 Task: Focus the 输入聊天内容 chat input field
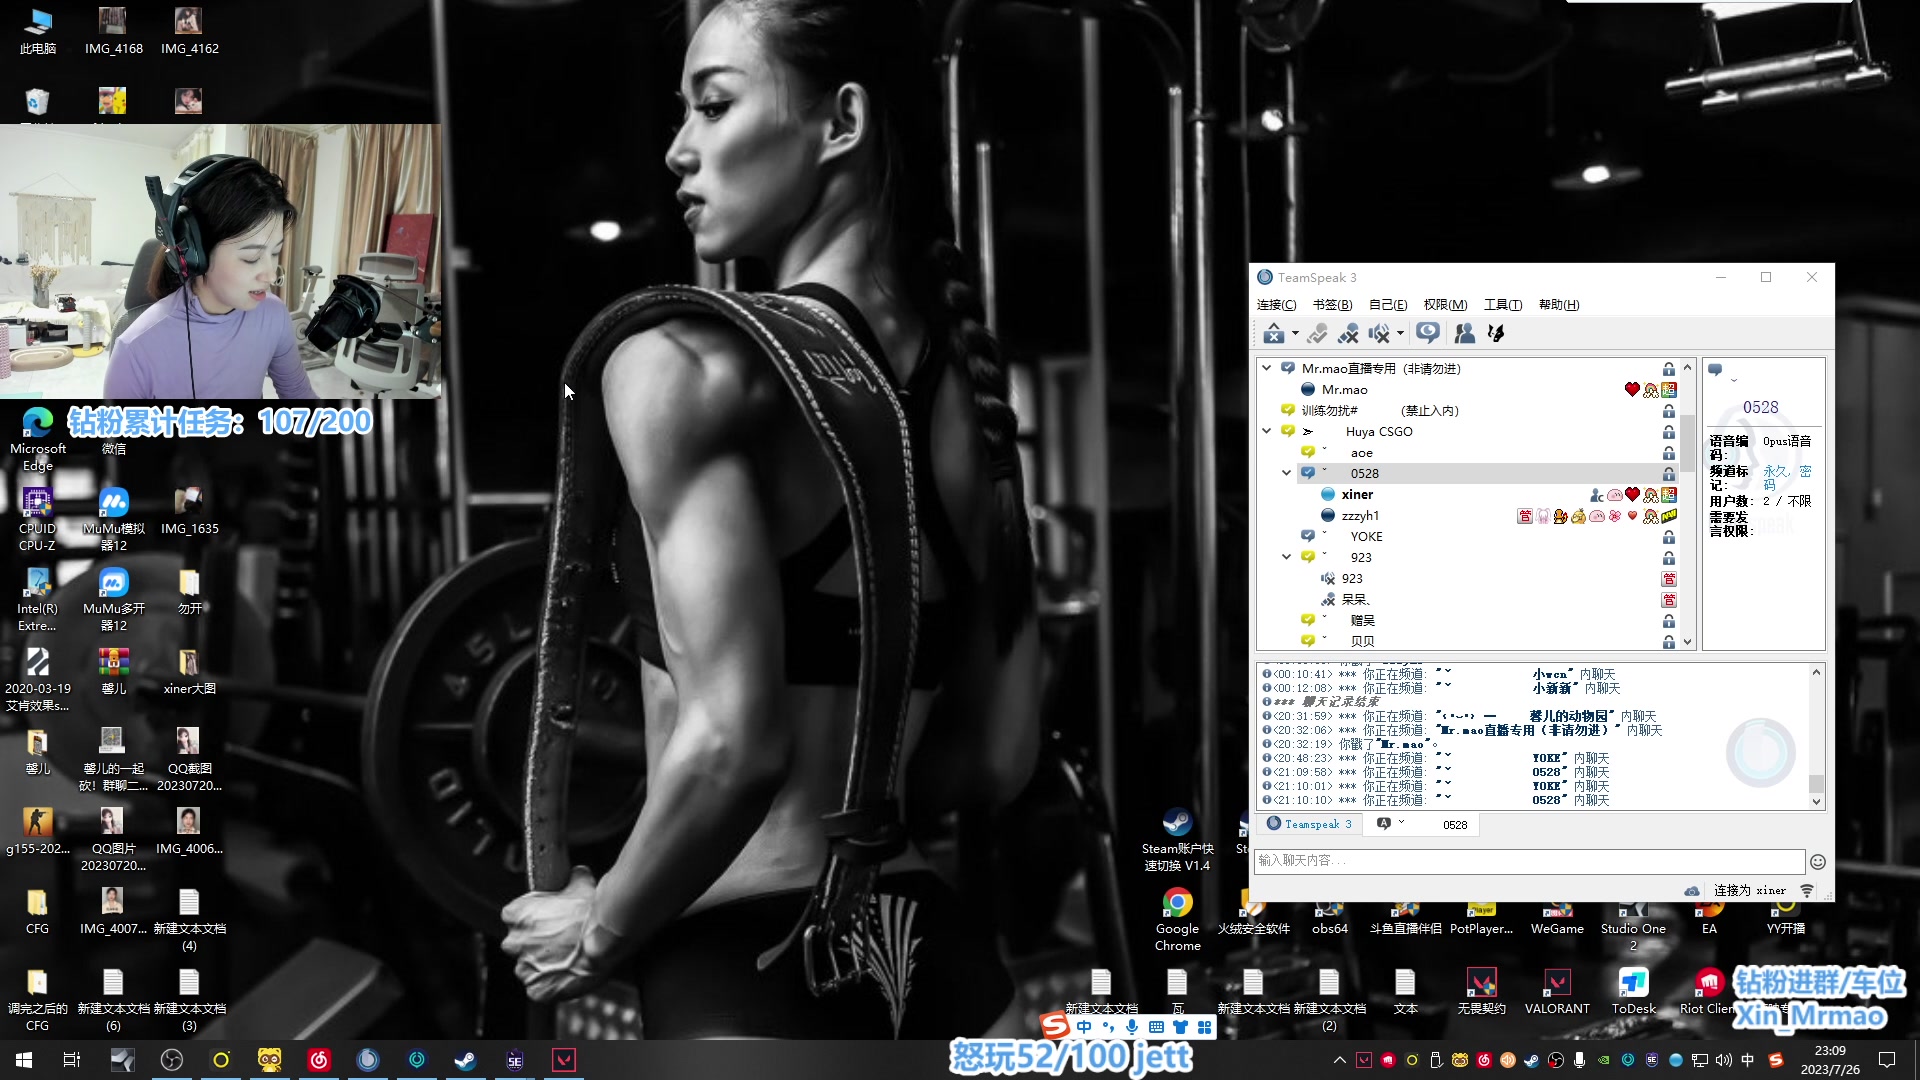click(x=1530, y=861)
